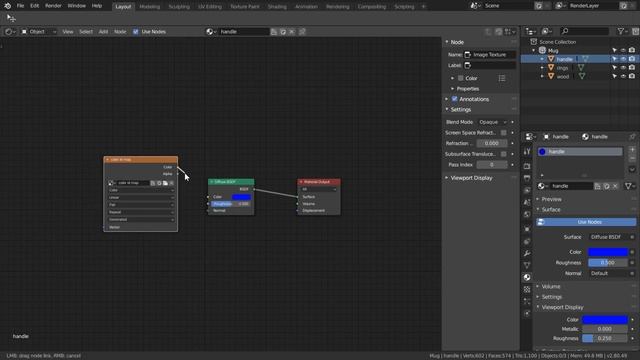Hide the handle object with eye icon

coord(623,59)
